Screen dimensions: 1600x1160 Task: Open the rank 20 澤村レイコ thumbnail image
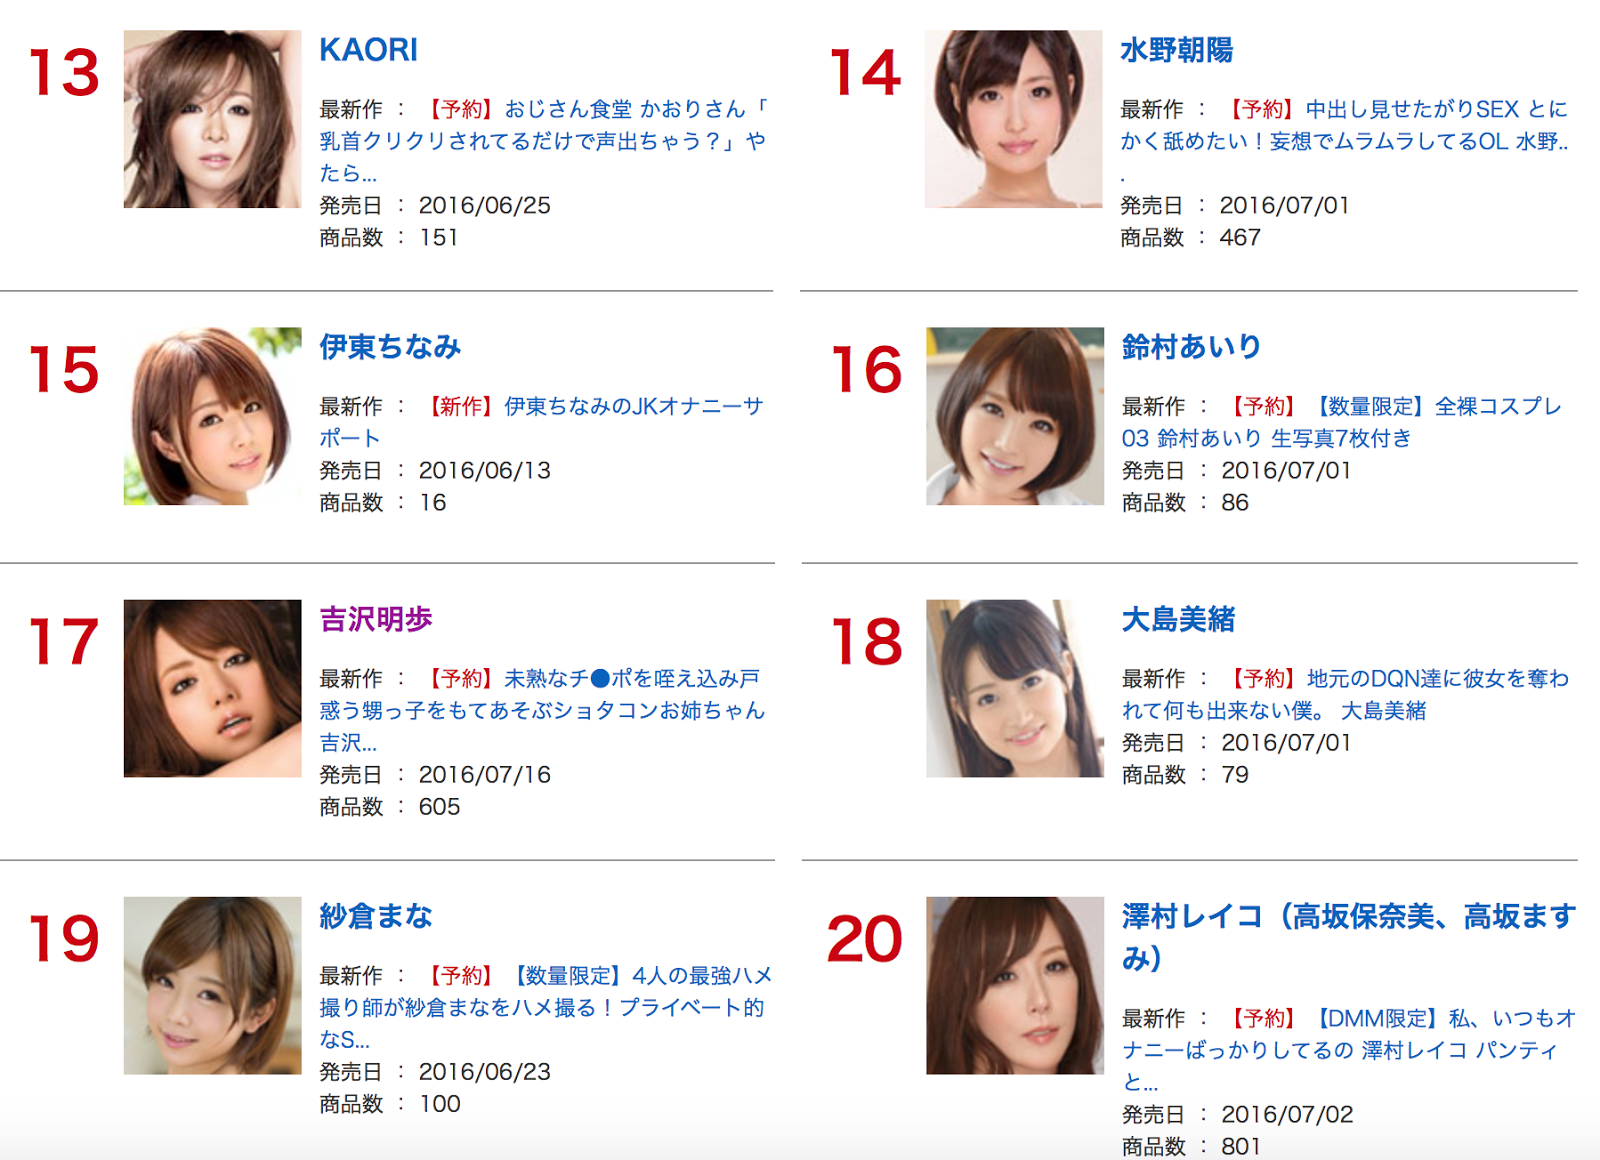[x=1015, y=985]
